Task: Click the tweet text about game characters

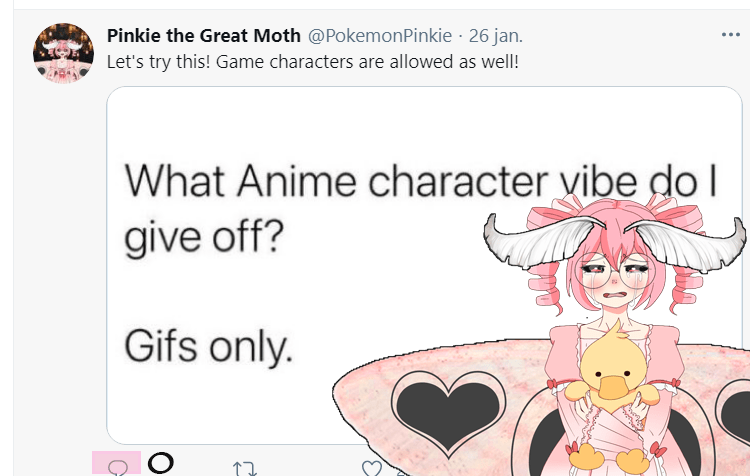Action: coord(312,60)
